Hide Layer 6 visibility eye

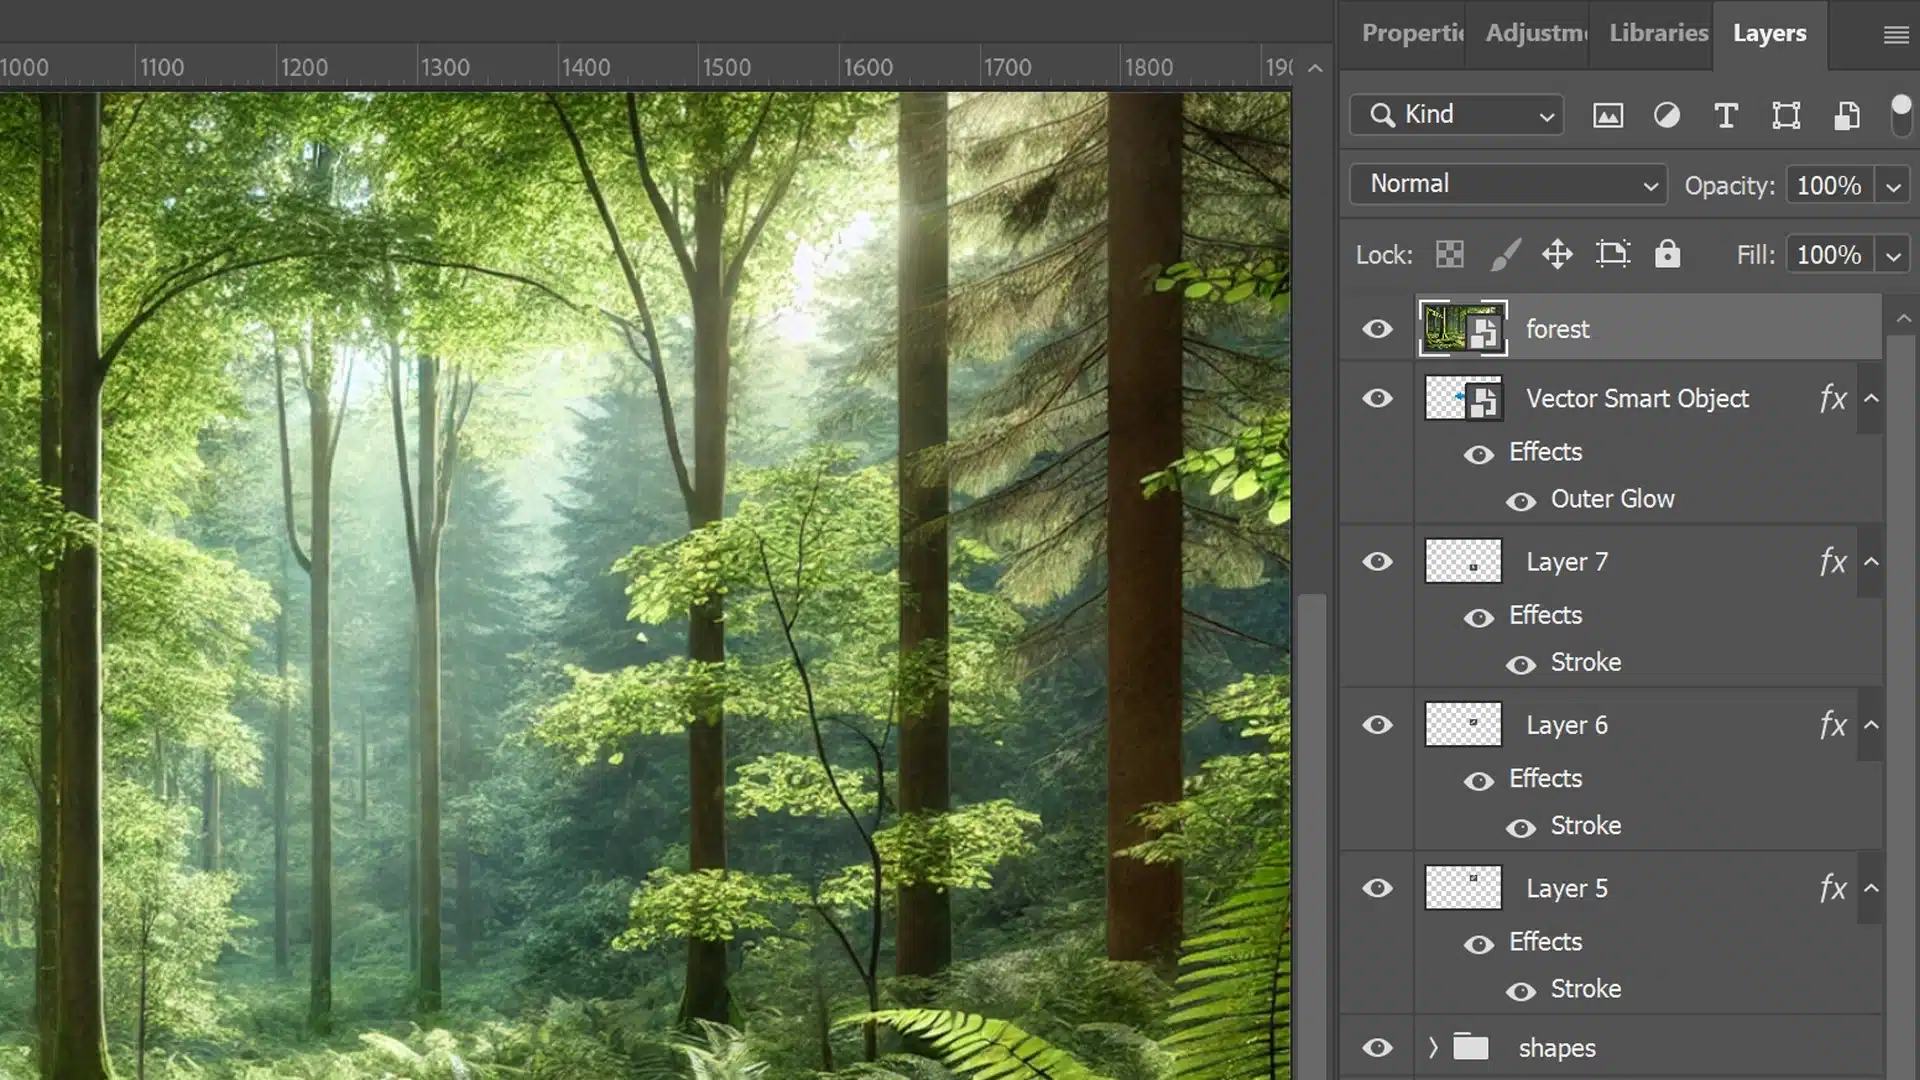pos(1377,725)
